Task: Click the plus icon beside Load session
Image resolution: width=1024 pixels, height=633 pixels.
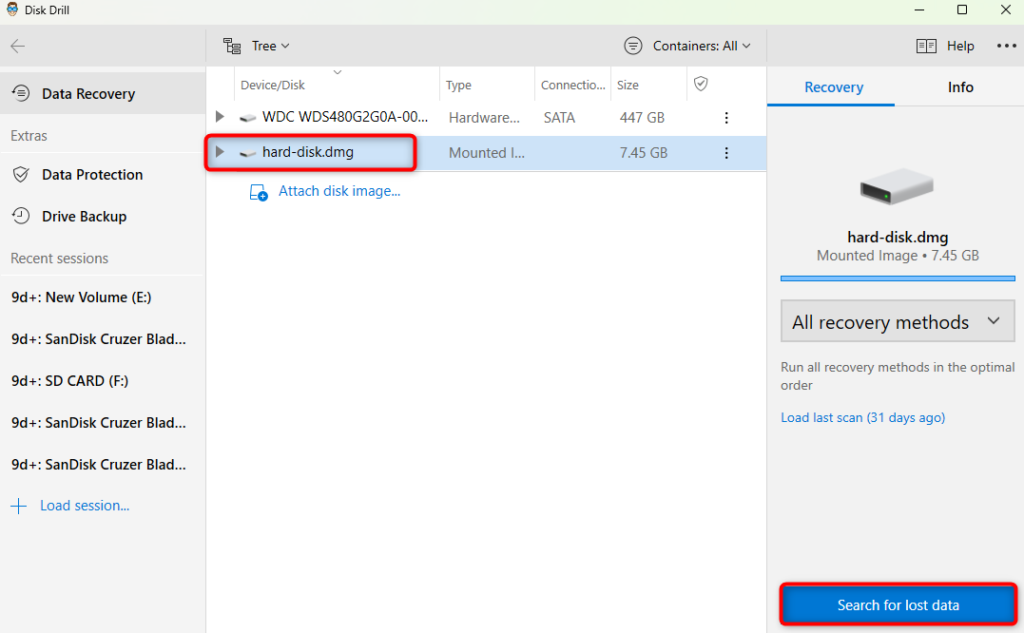Action: [x=20, y=505]
